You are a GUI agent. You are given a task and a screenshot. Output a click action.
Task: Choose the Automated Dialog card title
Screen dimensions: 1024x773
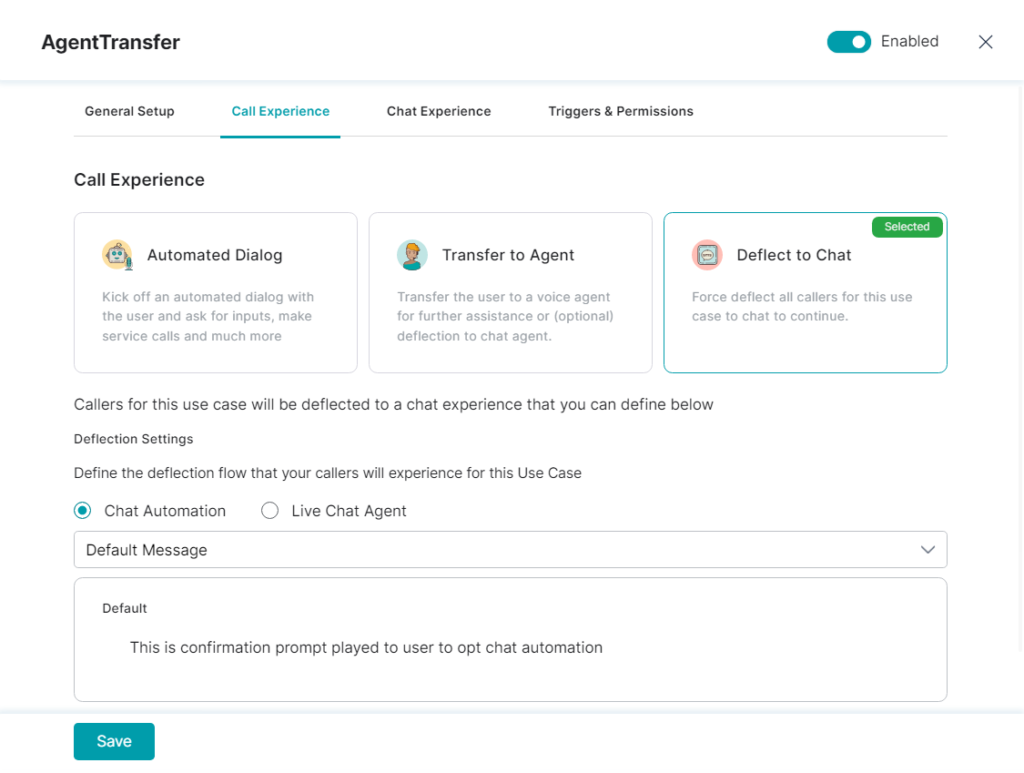pyautogui.click(x=214, y=255)
